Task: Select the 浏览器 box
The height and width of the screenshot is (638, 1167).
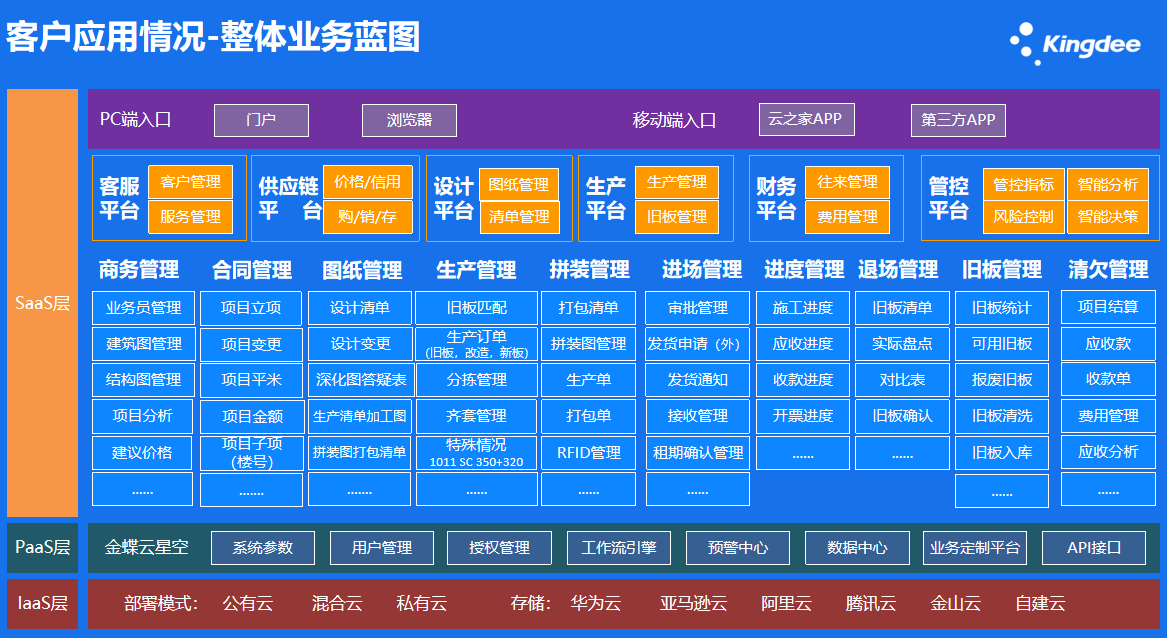Action: tap(409, 120)
